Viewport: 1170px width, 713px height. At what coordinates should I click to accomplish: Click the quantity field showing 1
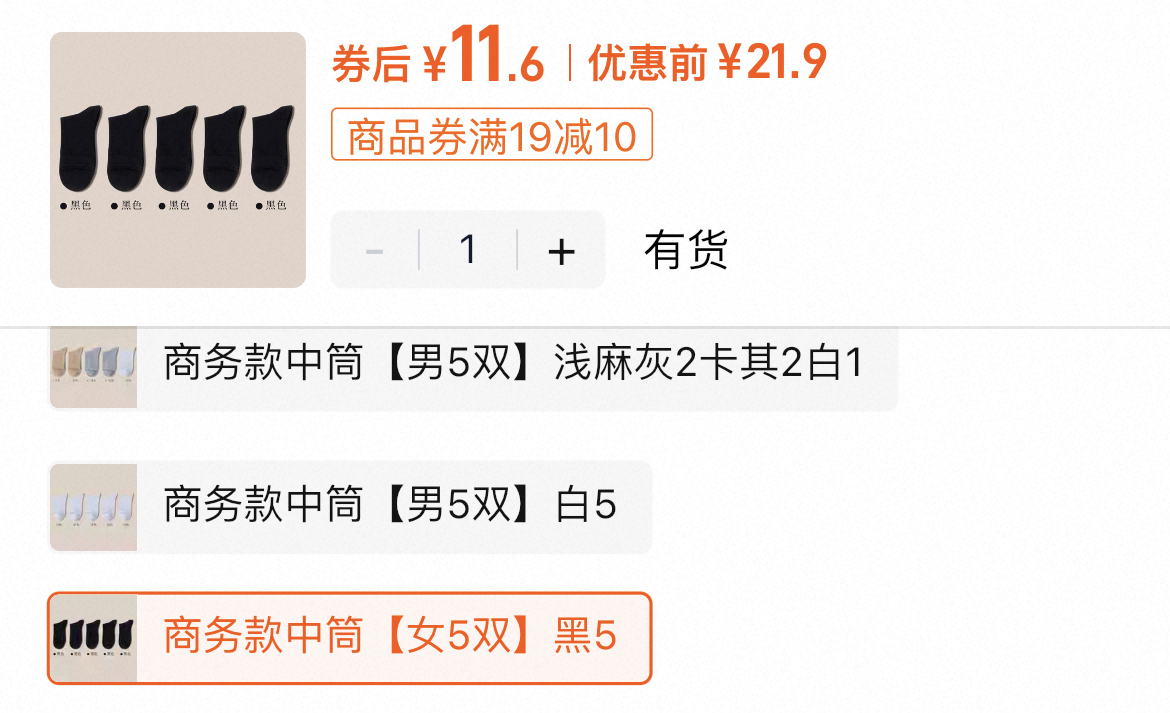[x=468, y=249]
